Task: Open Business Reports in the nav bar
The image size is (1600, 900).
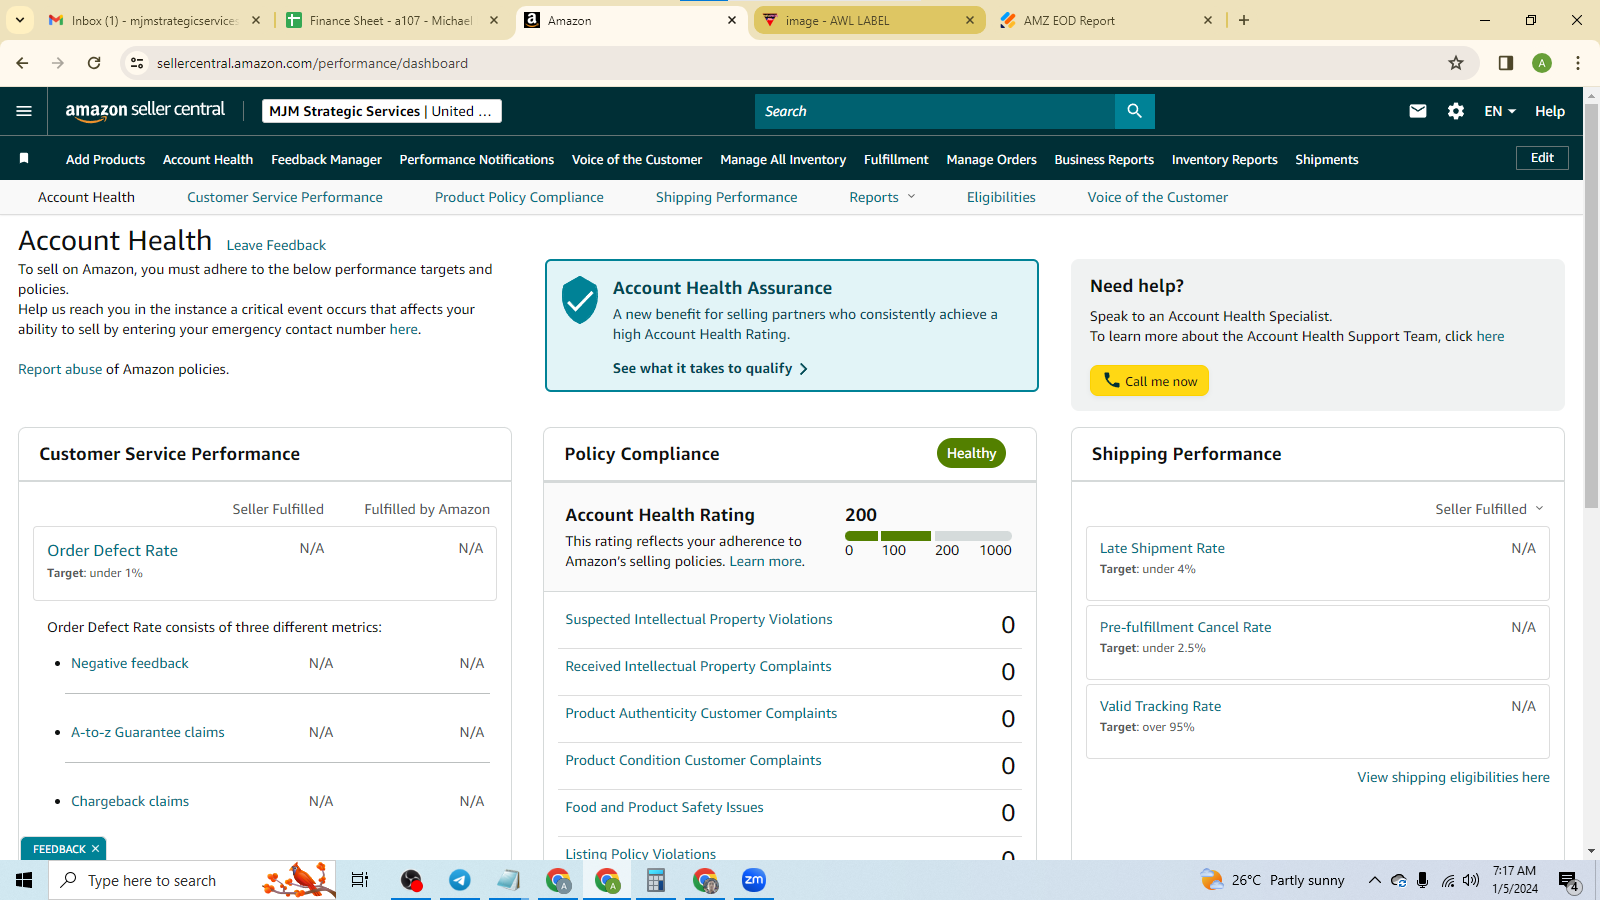Action: 1104,159
